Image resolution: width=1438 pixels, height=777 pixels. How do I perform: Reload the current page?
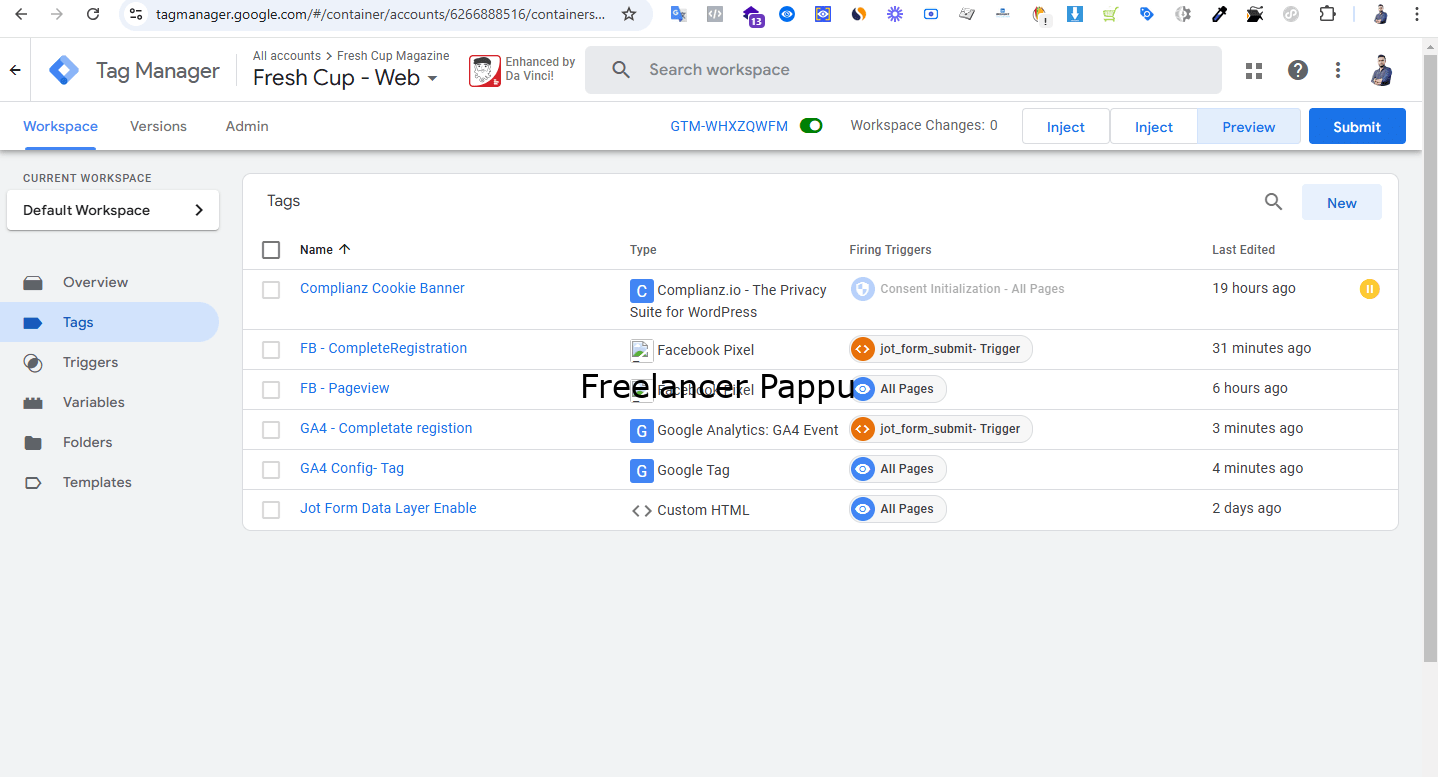point(93,14)
